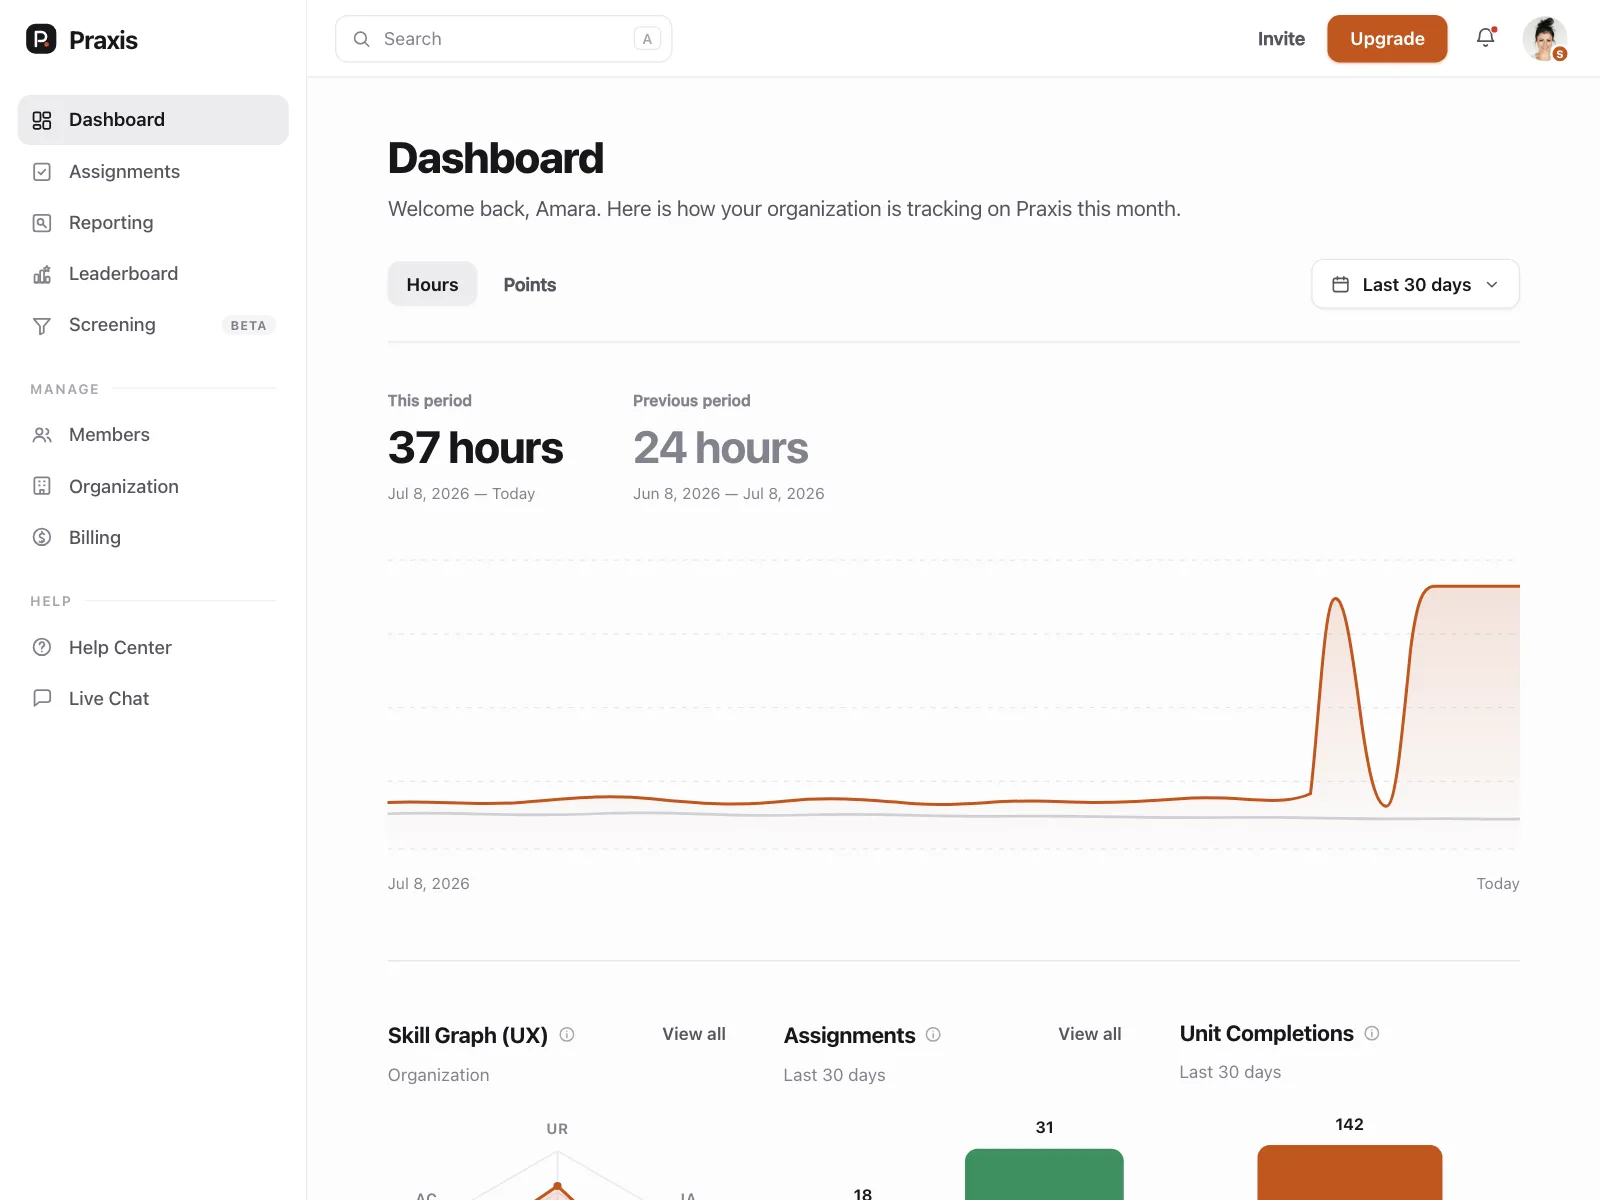Switch to the Points tab

coord(530,285)
